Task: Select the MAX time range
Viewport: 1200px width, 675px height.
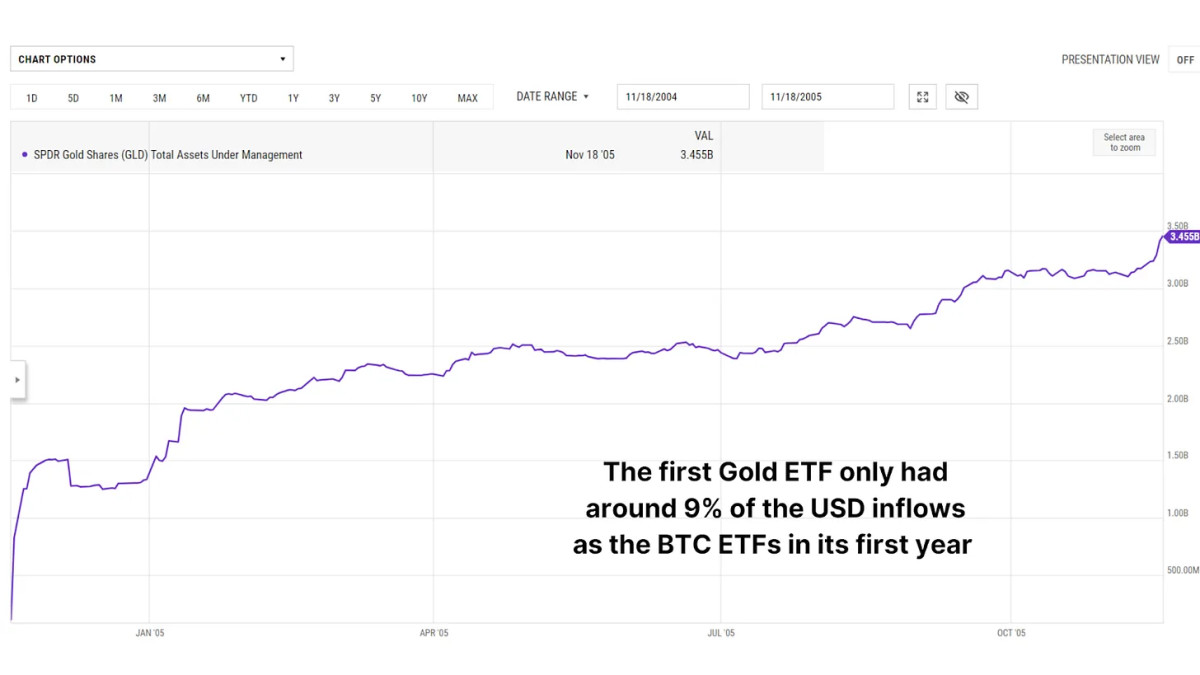Action: pos(467,98)
